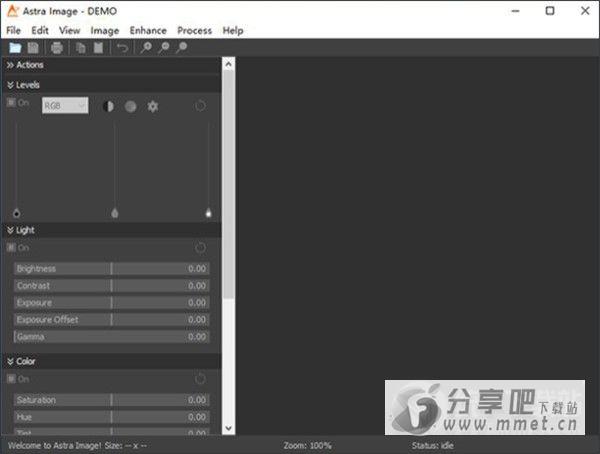The width and height of the screenshot is (600, 454).
Task: Click the white point handle in Levels
Action: [209, 213]
